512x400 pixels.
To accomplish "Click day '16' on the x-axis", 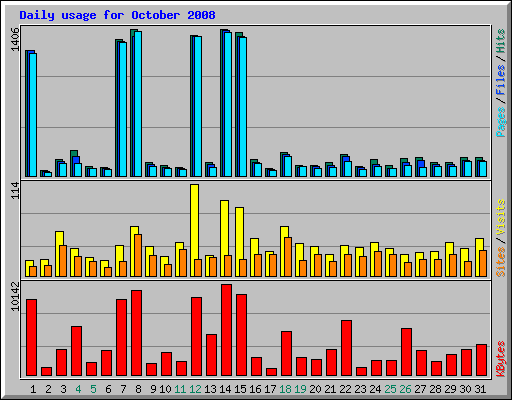I will coord(255,389).
